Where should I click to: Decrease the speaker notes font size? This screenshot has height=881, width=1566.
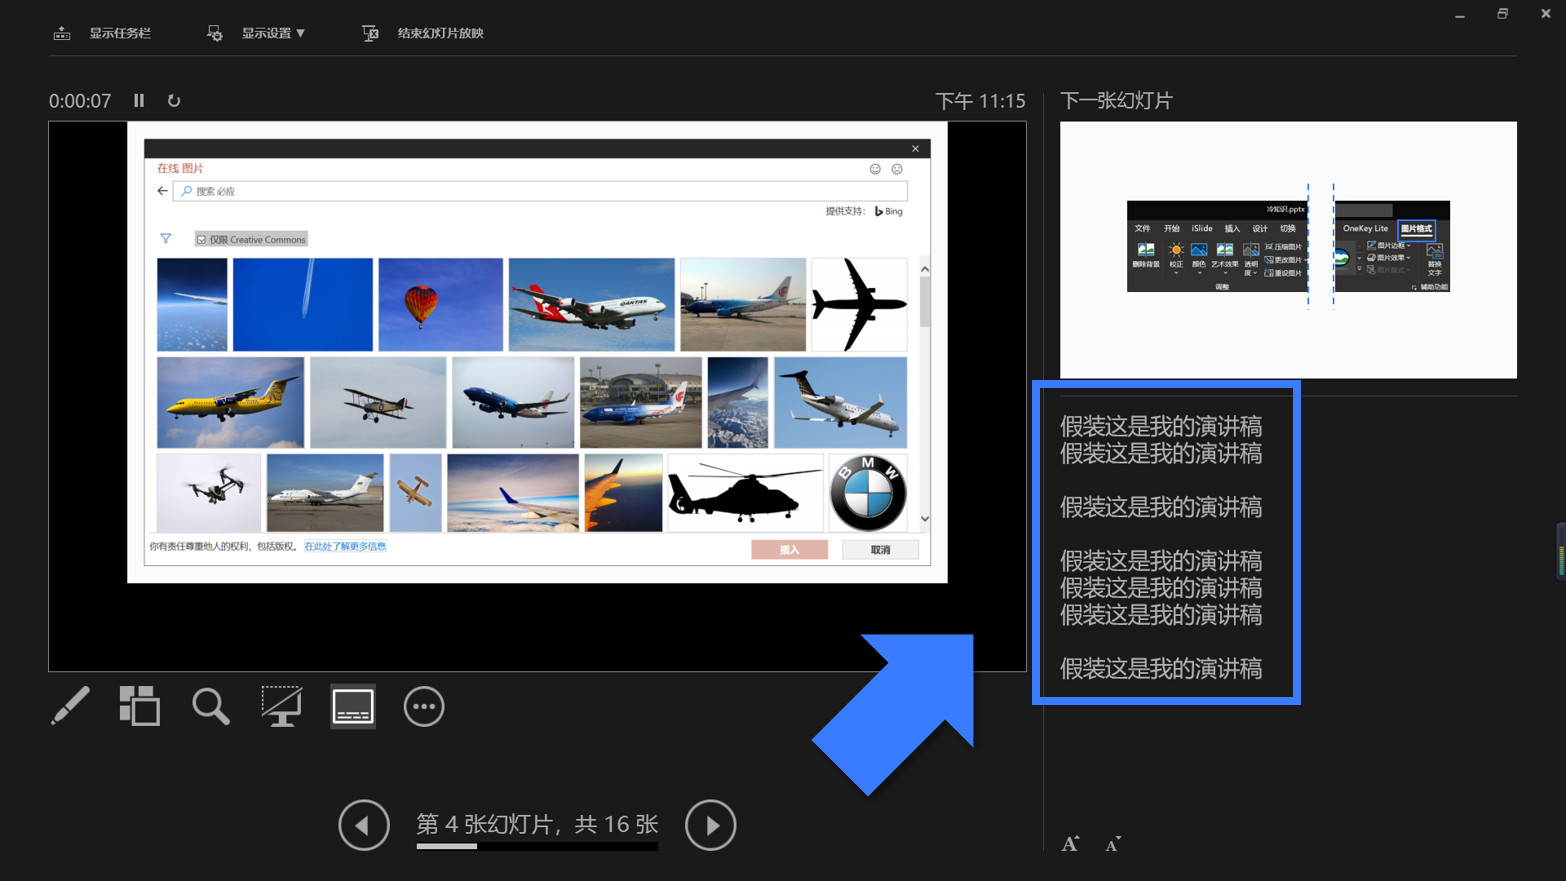[x=1111, y=843]
